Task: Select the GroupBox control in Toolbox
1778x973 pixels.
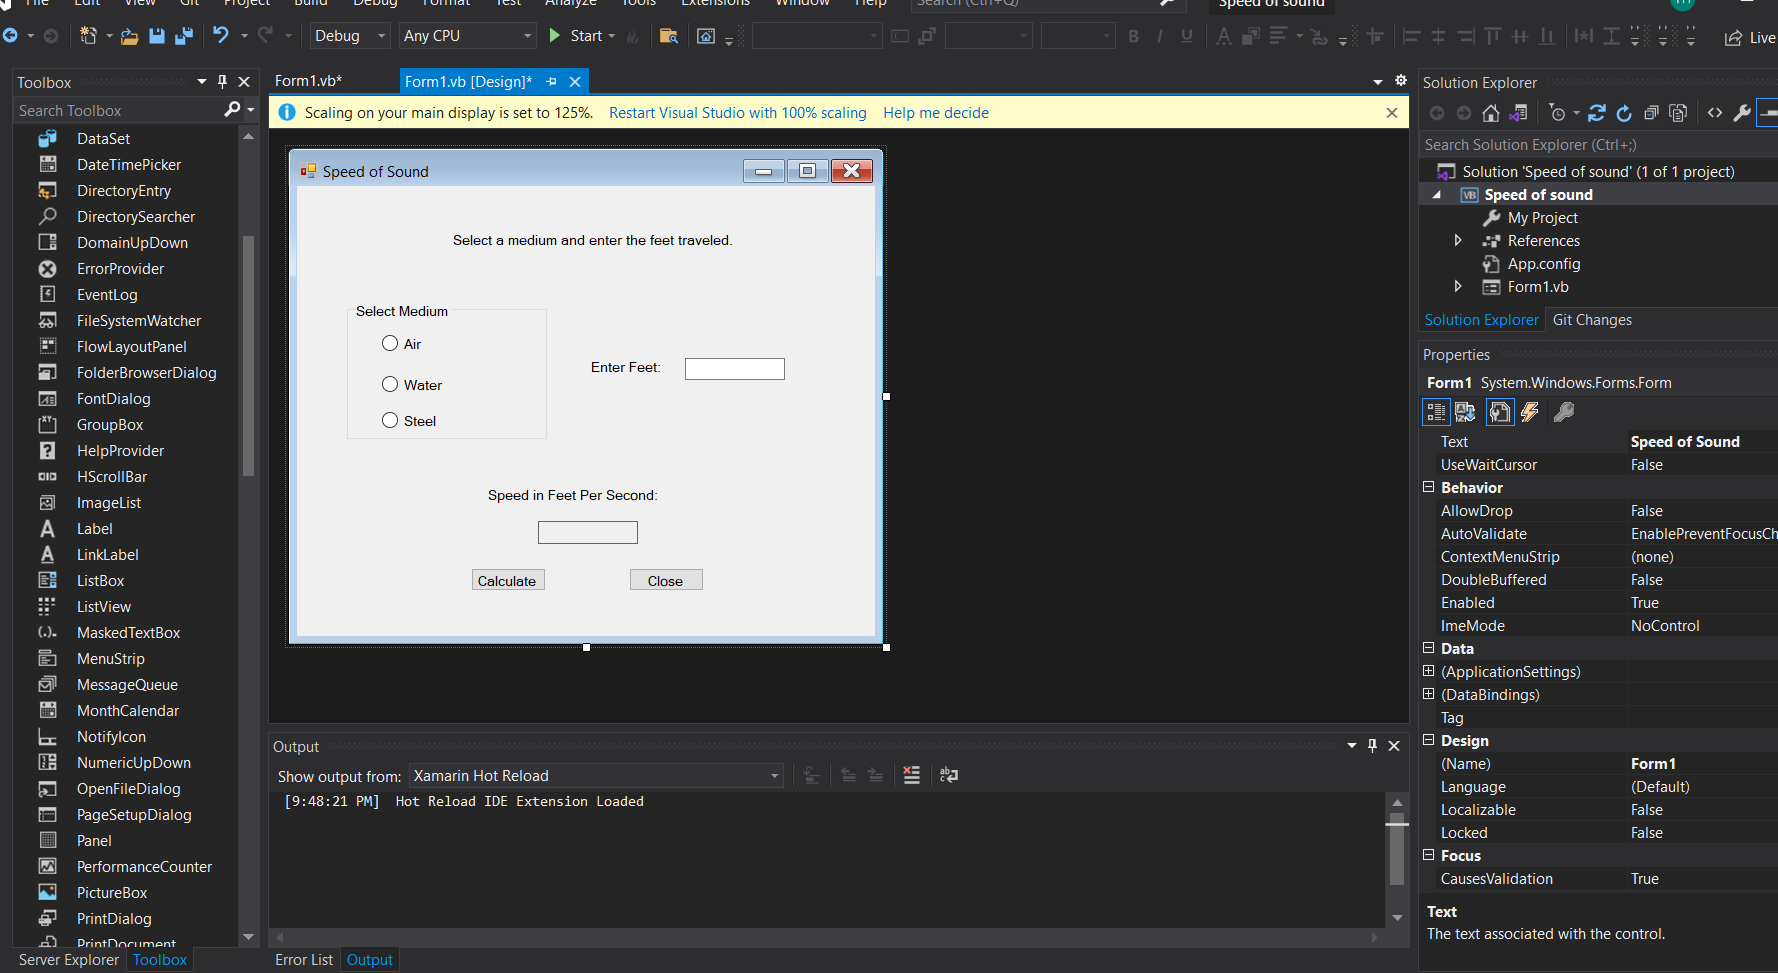Action: 110,424
